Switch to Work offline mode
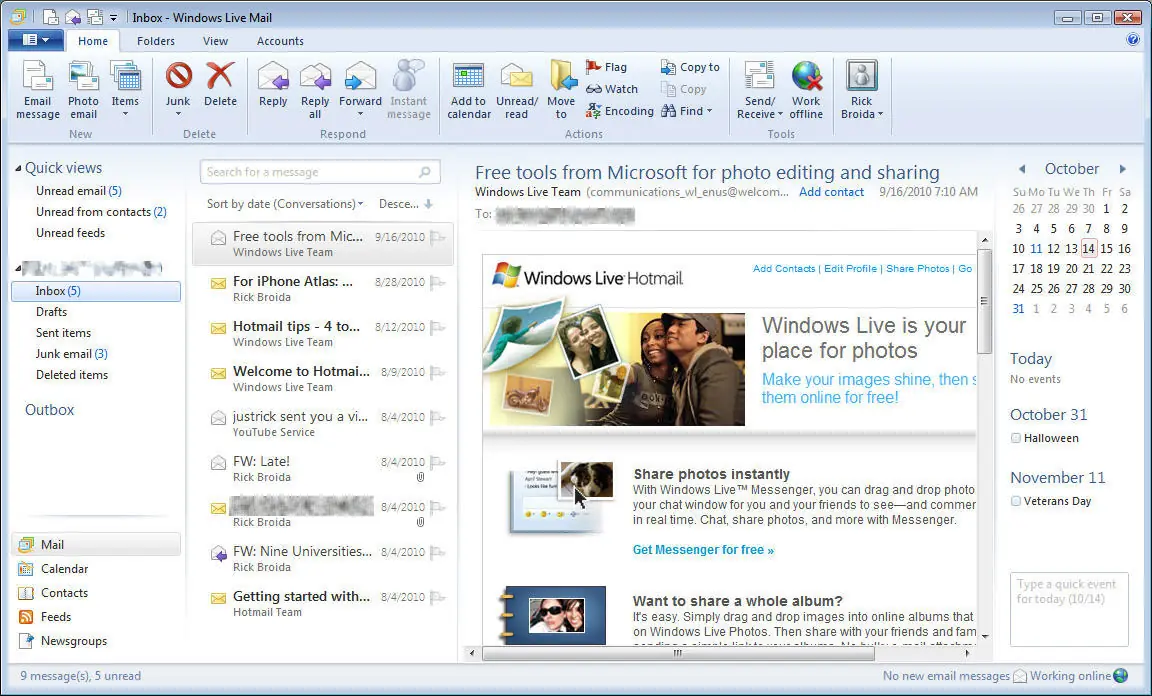This screenshot has height=696, width=1152. [806, 90]
